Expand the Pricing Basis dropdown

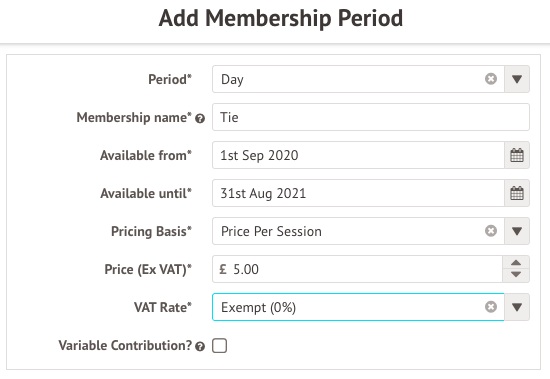(x=517, y=231)
